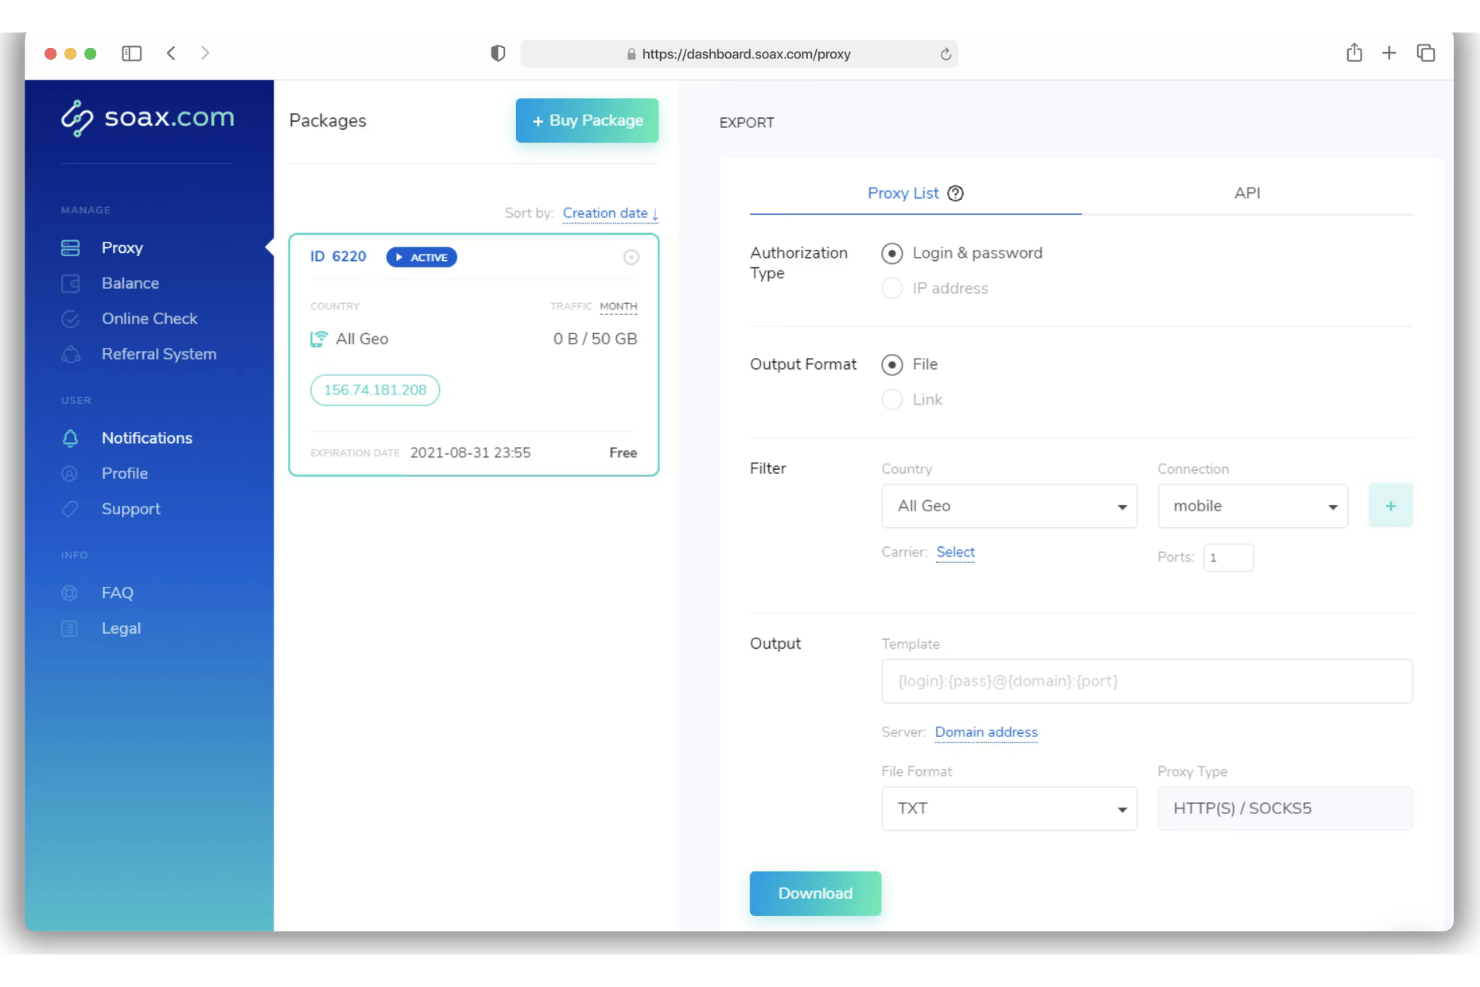
Task: Click the Balance wallet icon
Action: (70, 284)
